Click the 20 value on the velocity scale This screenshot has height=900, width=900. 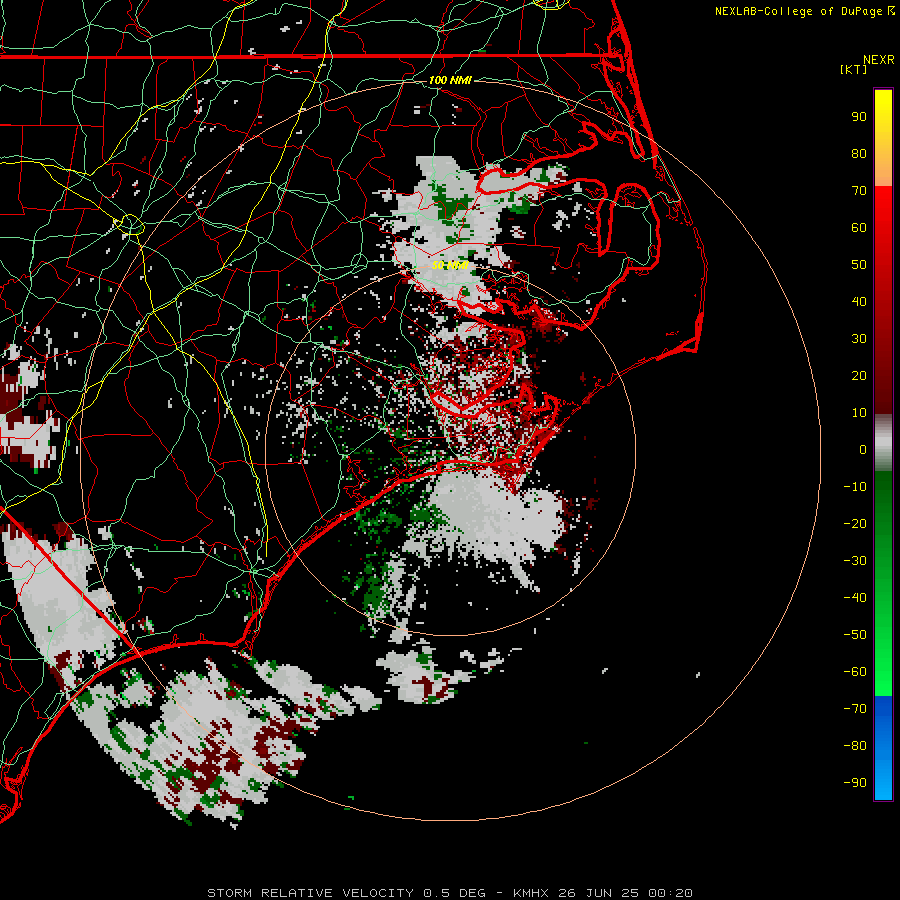pyautogui.click(x=859, y=375)
